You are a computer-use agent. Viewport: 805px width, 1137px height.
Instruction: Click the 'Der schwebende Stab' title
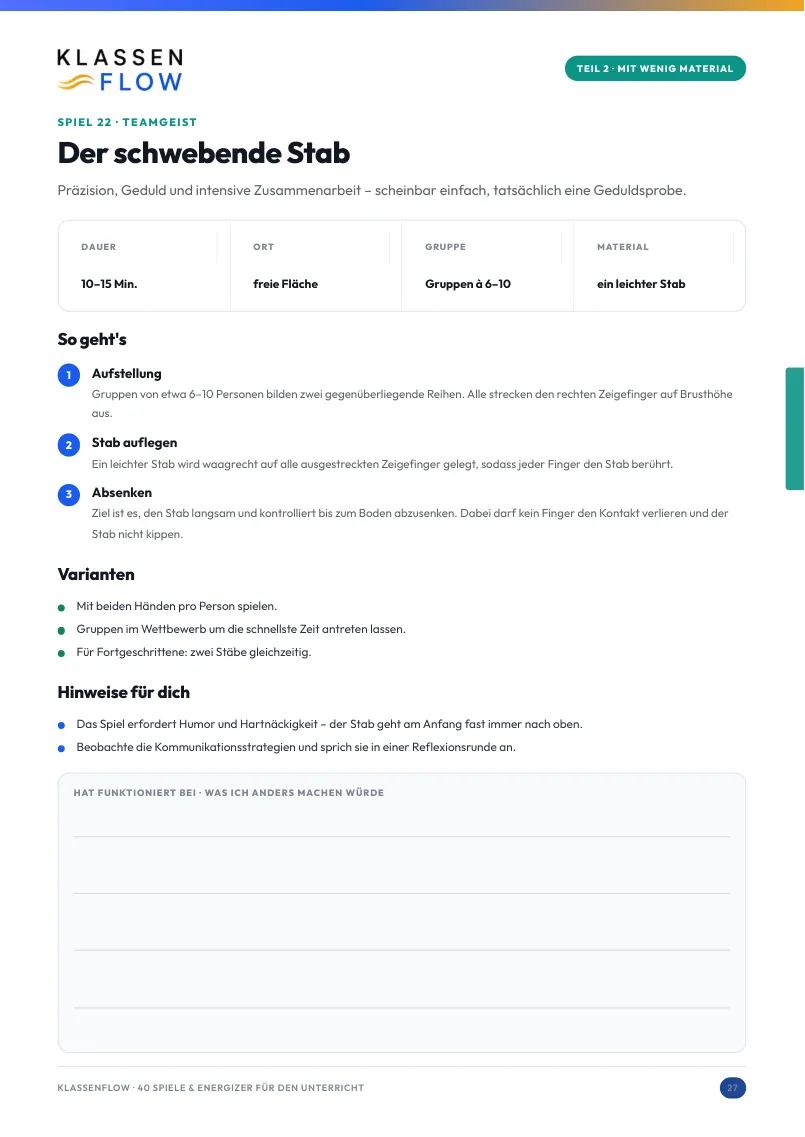[204, 153]
